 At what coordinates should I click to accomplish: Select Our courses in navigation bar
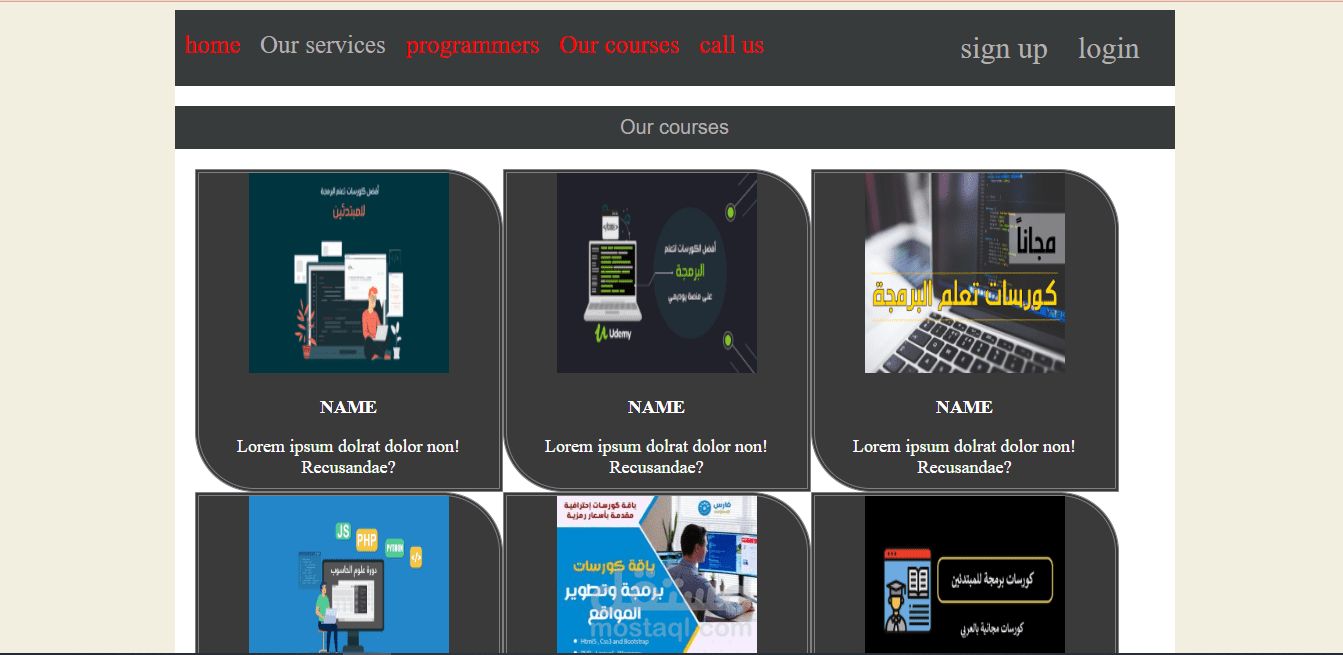tap(620, 45)
